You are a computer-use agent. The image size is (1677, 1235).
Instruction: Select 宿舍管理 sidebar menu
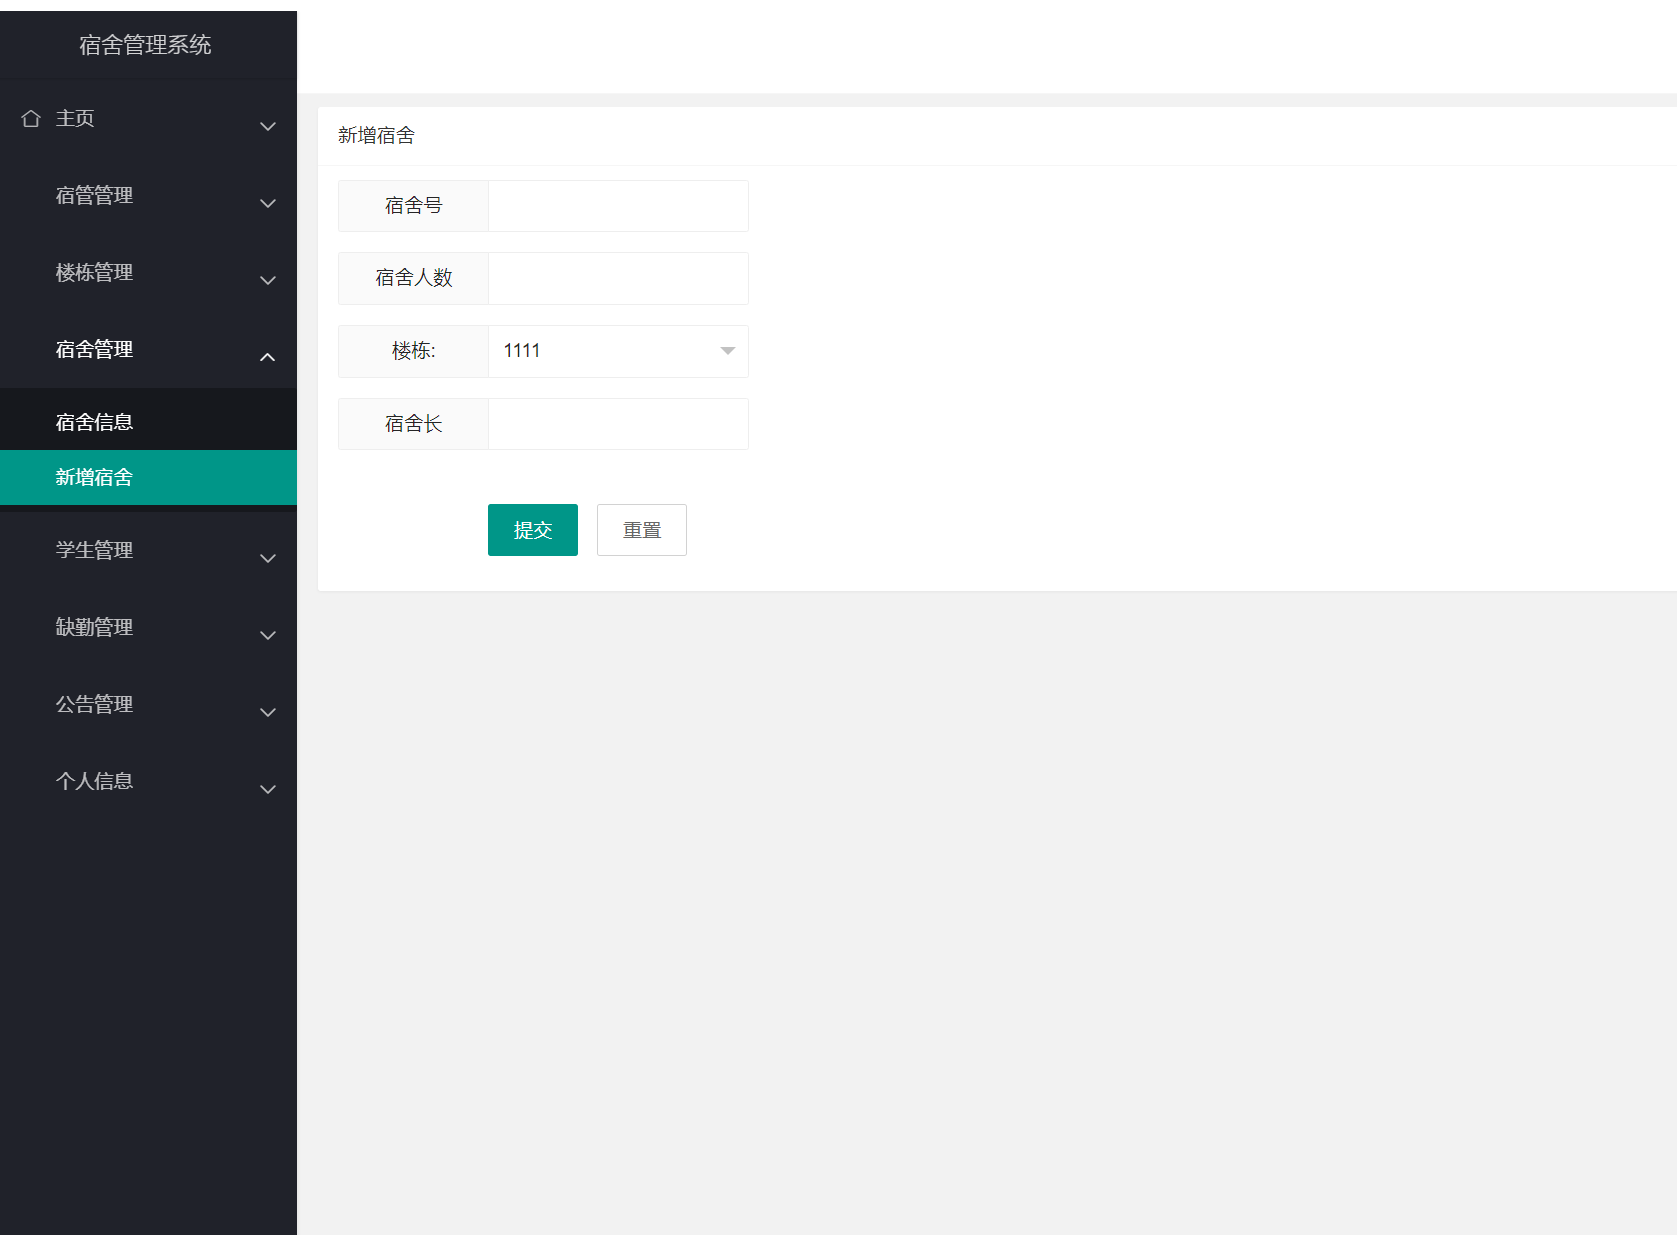click(x=148, y=350)
